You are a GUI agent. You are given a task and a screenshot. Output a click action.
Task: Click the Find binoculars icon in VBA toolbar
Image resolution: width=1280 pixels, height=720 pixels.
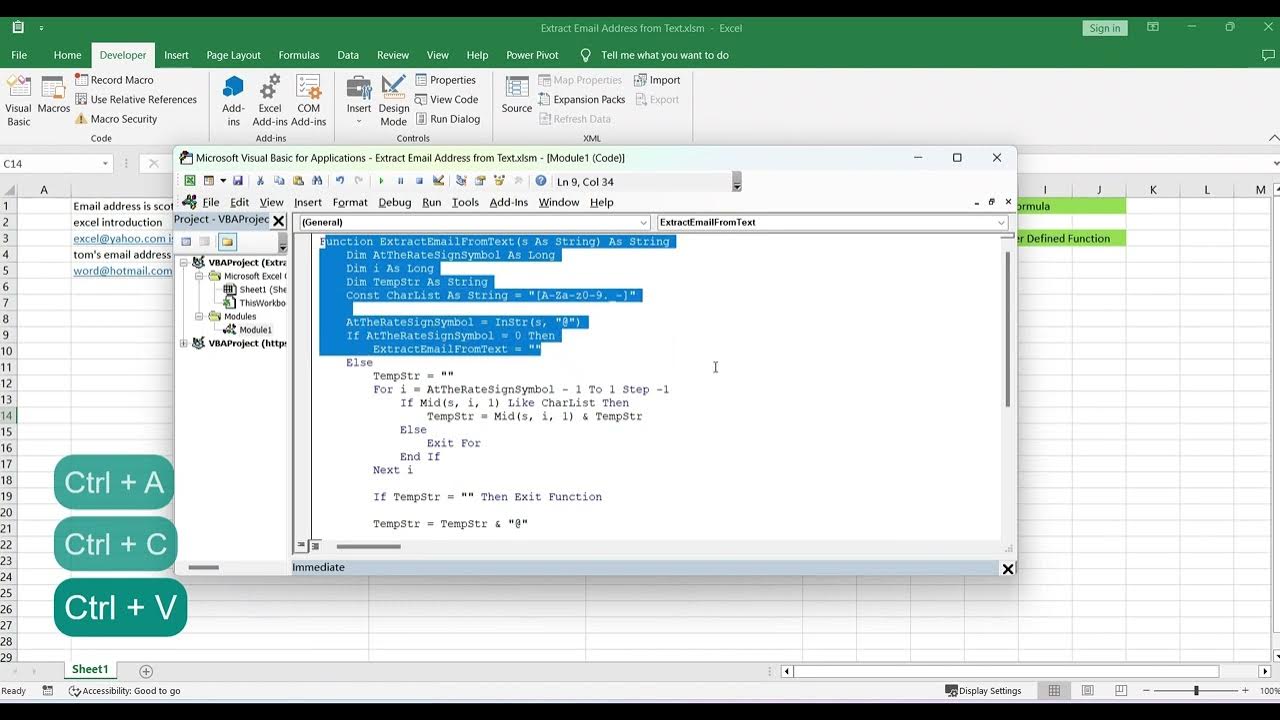coord(317,181)
